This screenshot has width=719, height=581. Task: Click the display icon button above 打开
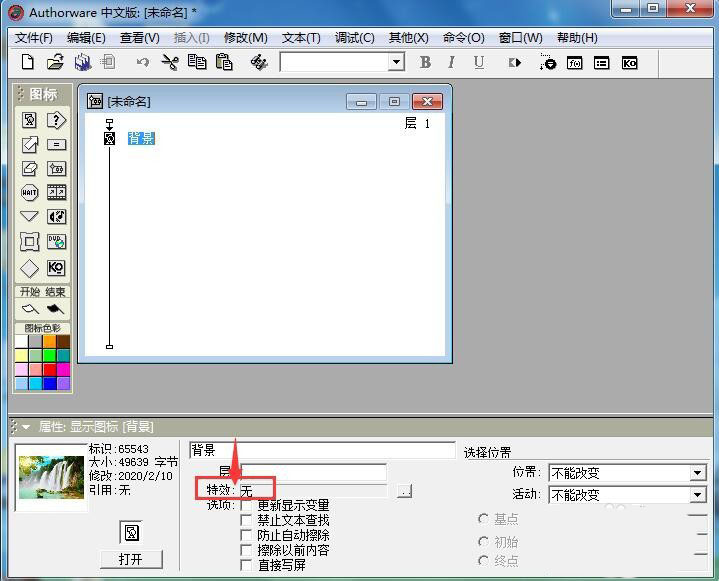[x=131, y=532]
